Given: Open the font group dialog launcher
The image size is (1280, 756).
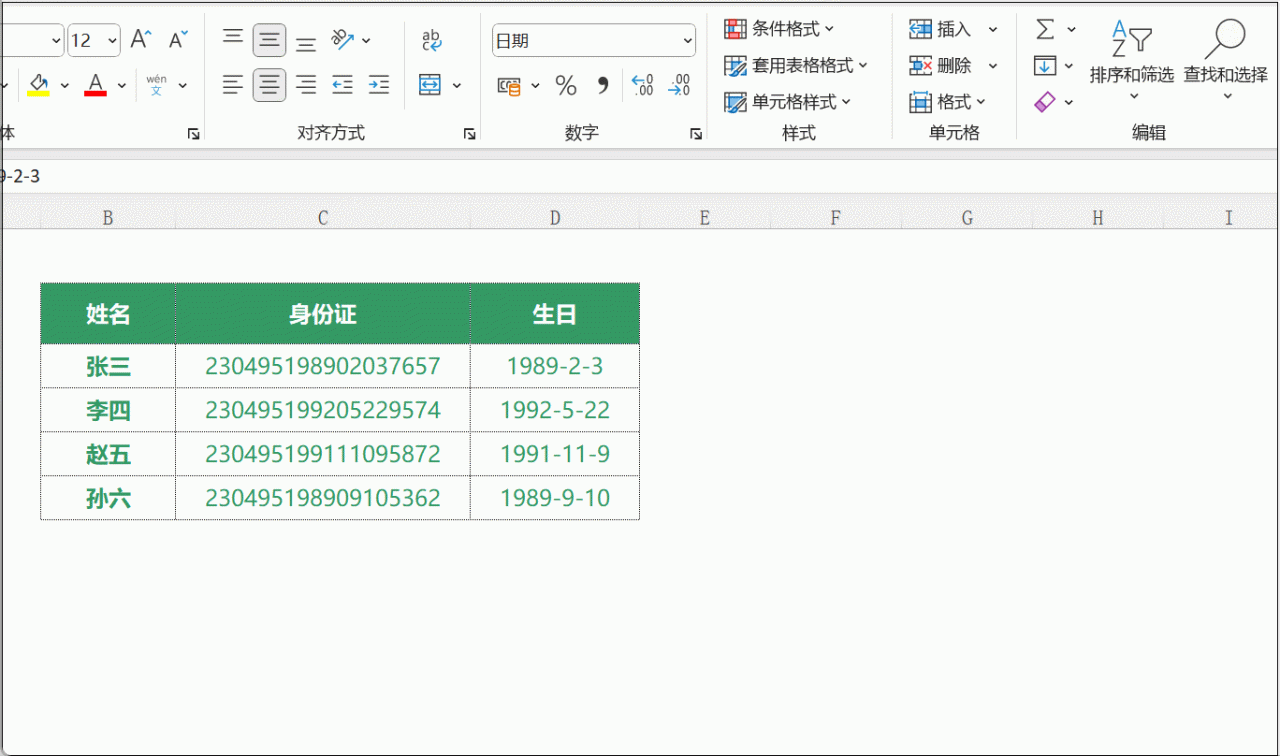Looking at the screenshot, I should click(194, 134).
